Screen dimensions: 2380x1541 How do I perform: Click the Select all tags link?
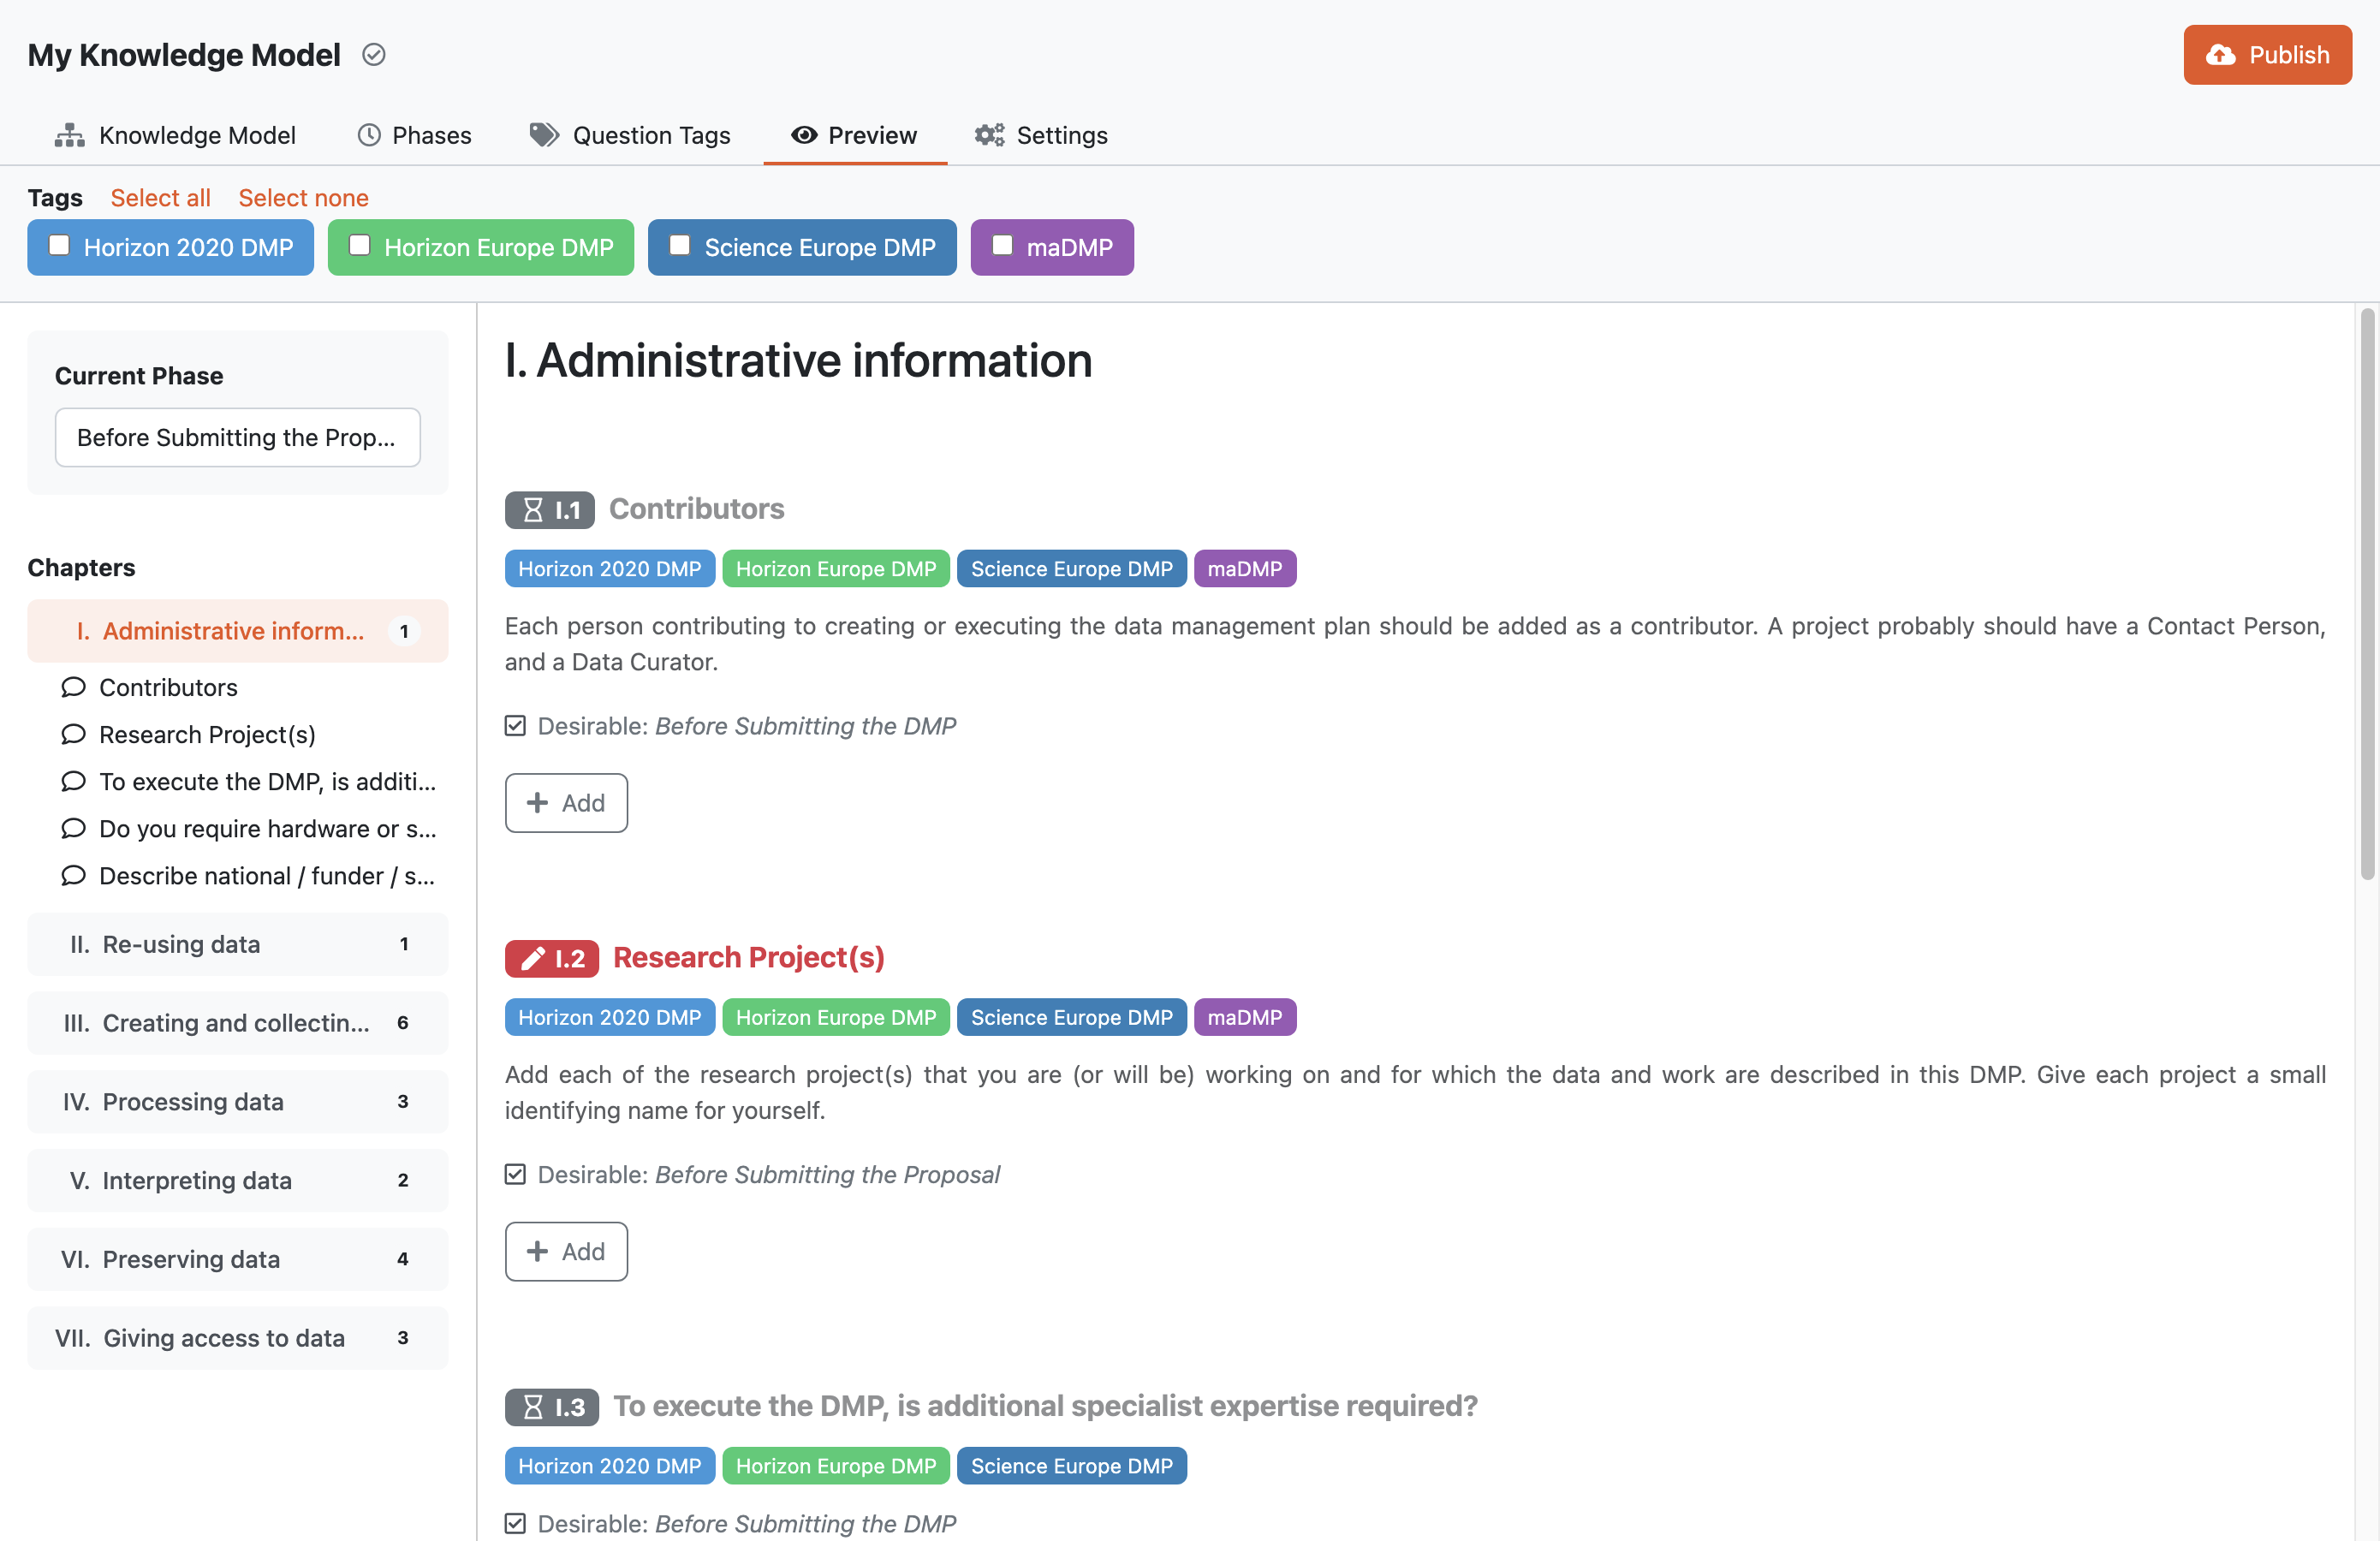coord(160,198)
